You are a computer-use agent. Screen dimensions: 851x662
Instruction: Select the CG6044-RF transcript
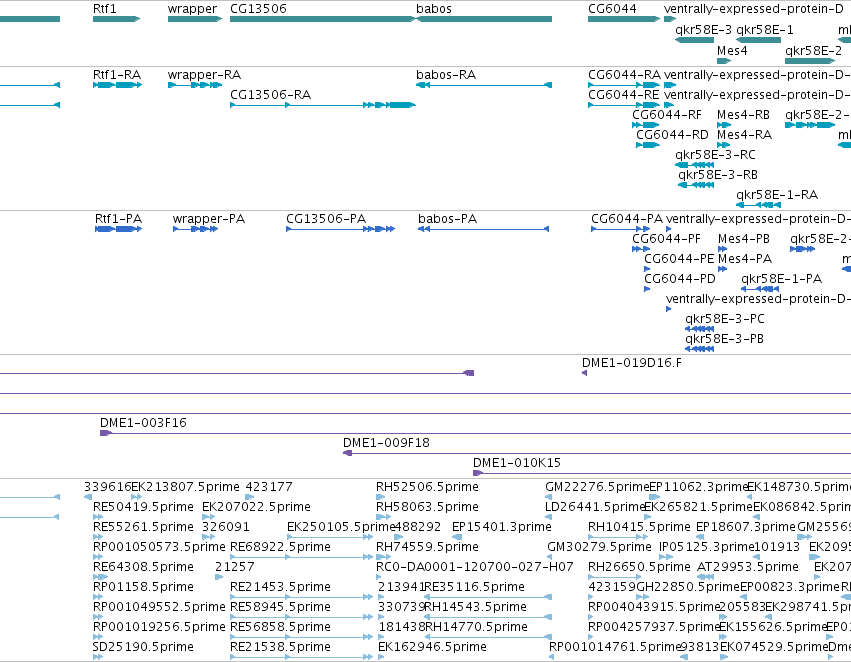click(645, 125)
